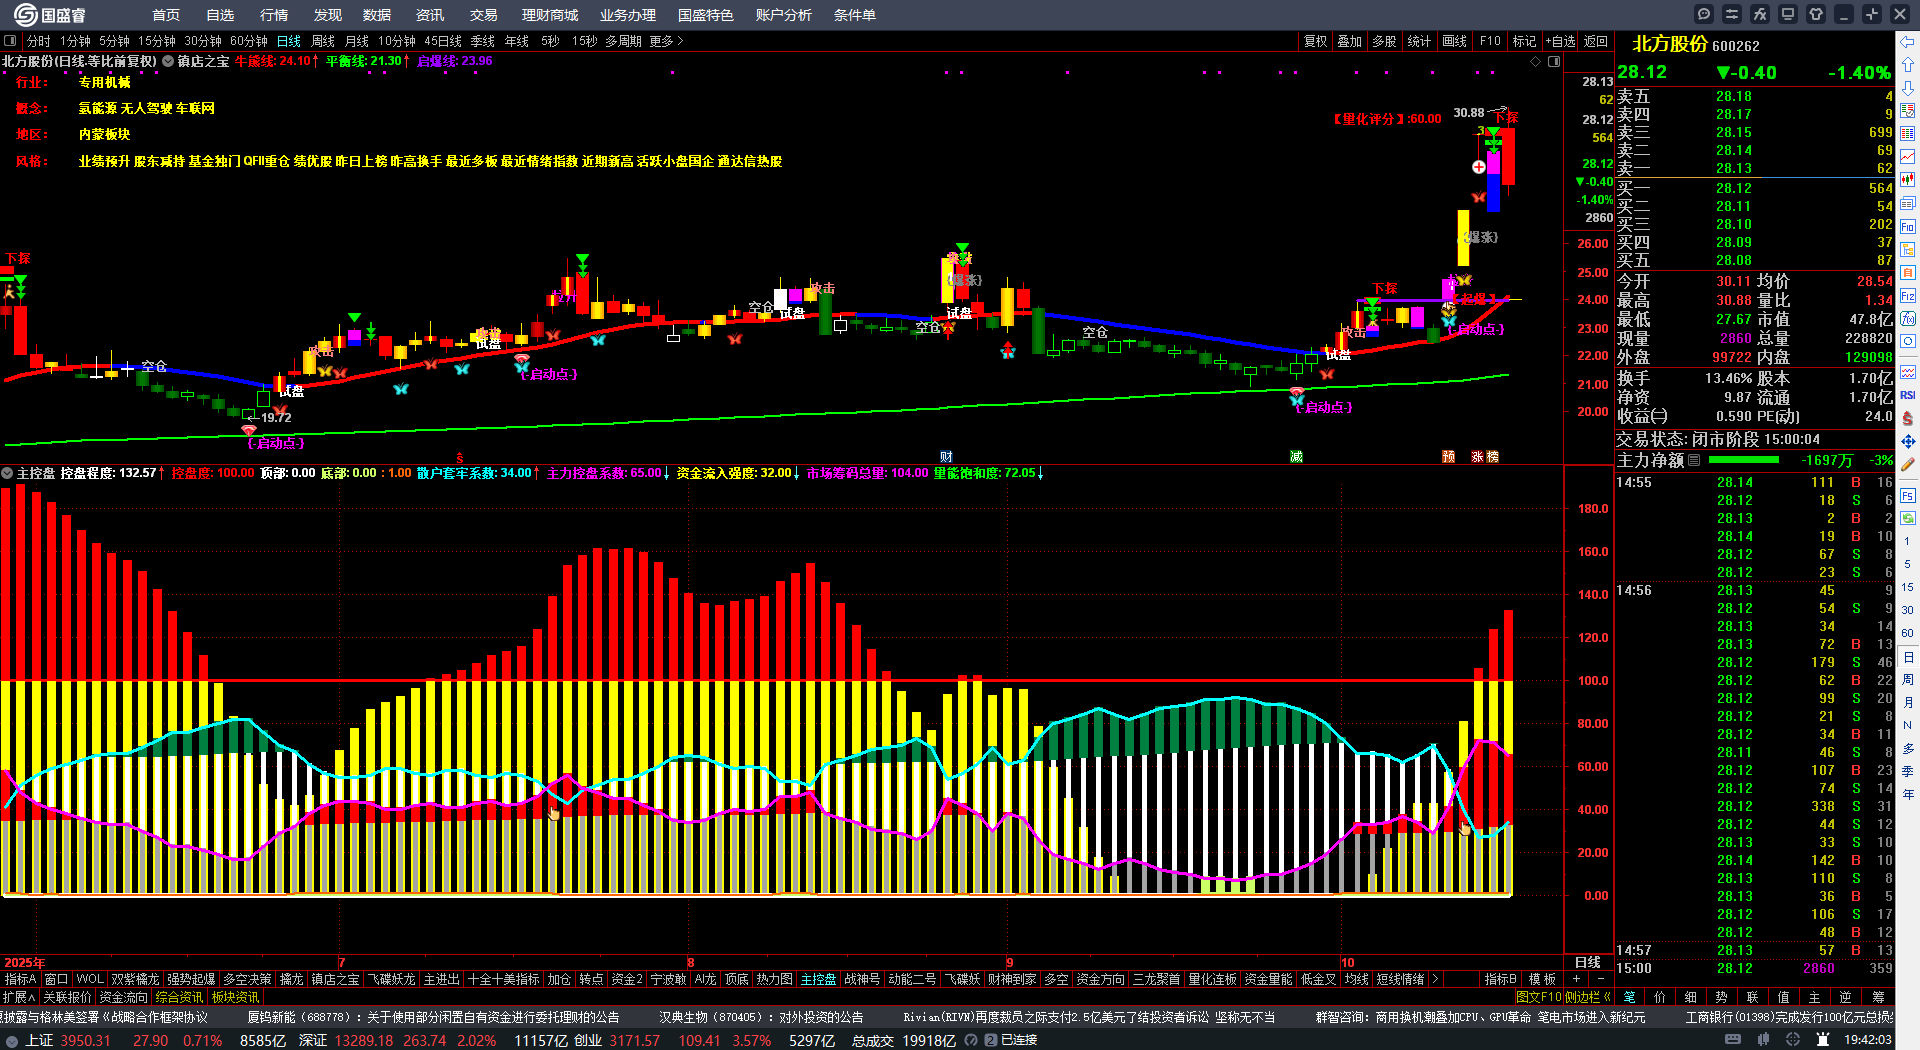Click the red S sidebar icon

click(x=1908, y=418)
